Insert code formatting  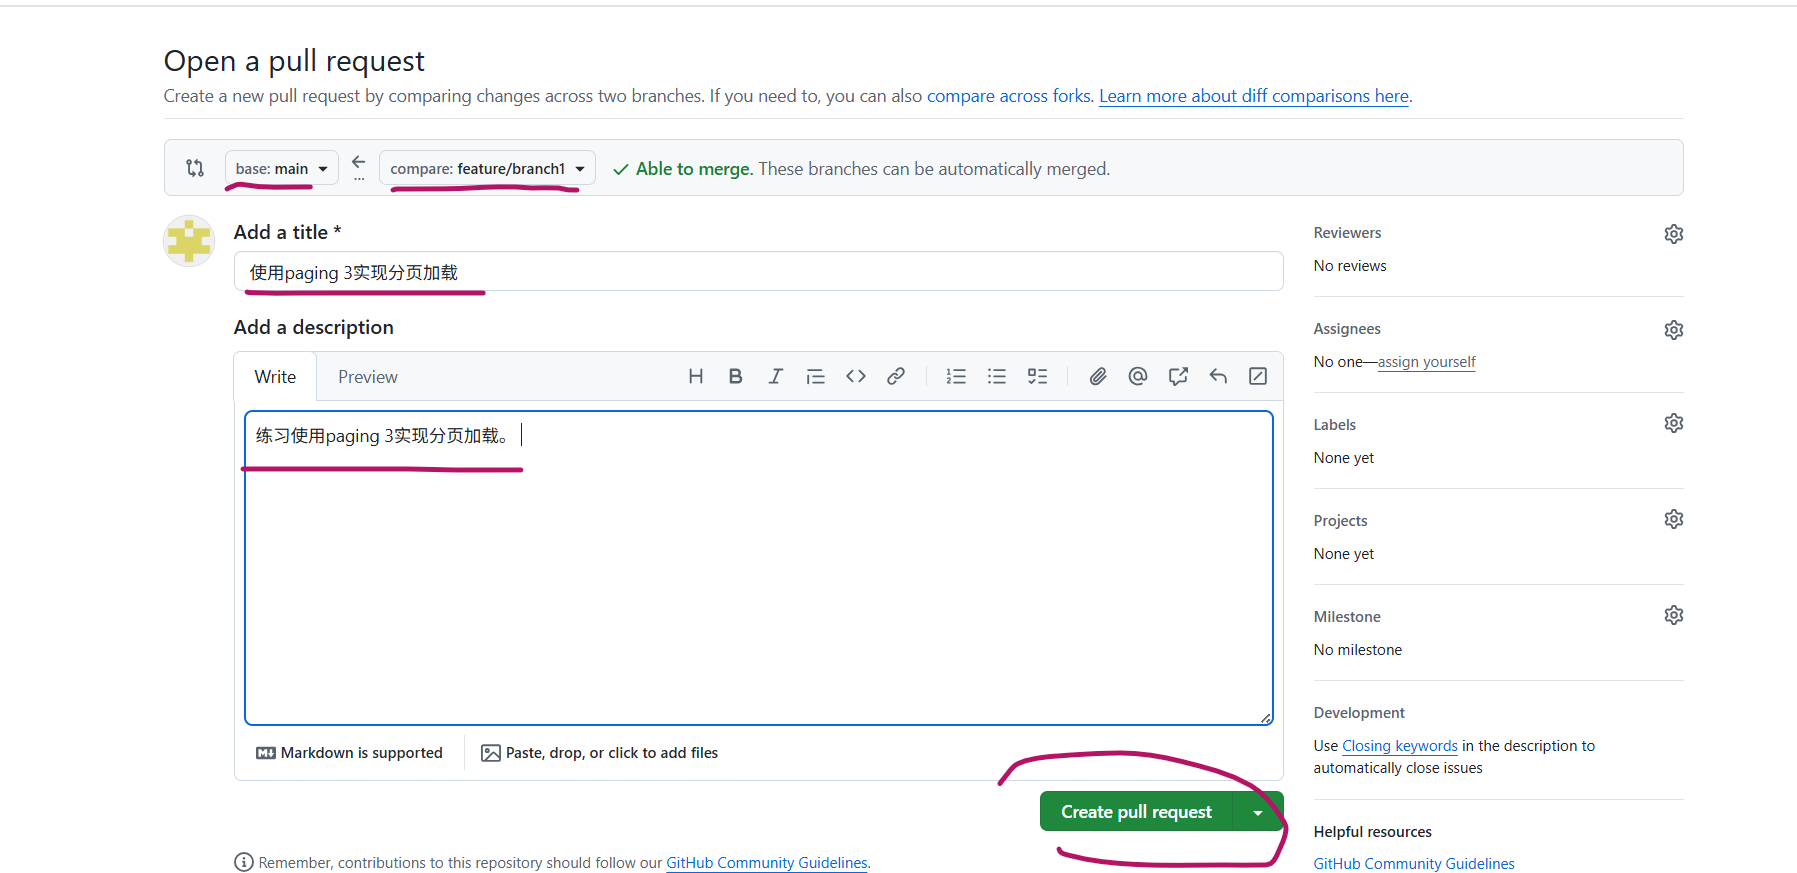pos(856,376)
